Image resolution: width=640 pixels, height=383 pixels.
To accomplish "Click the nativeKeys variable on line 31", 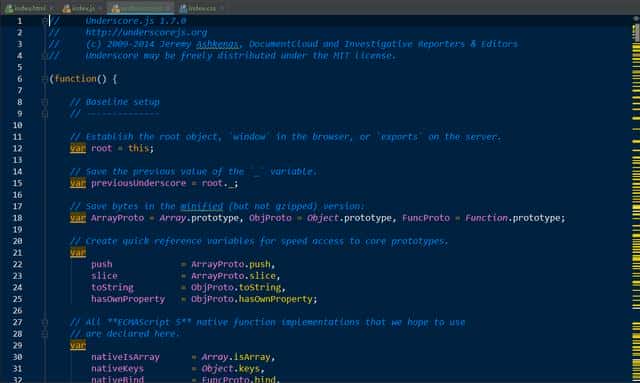I will click(x=118, y=369).
